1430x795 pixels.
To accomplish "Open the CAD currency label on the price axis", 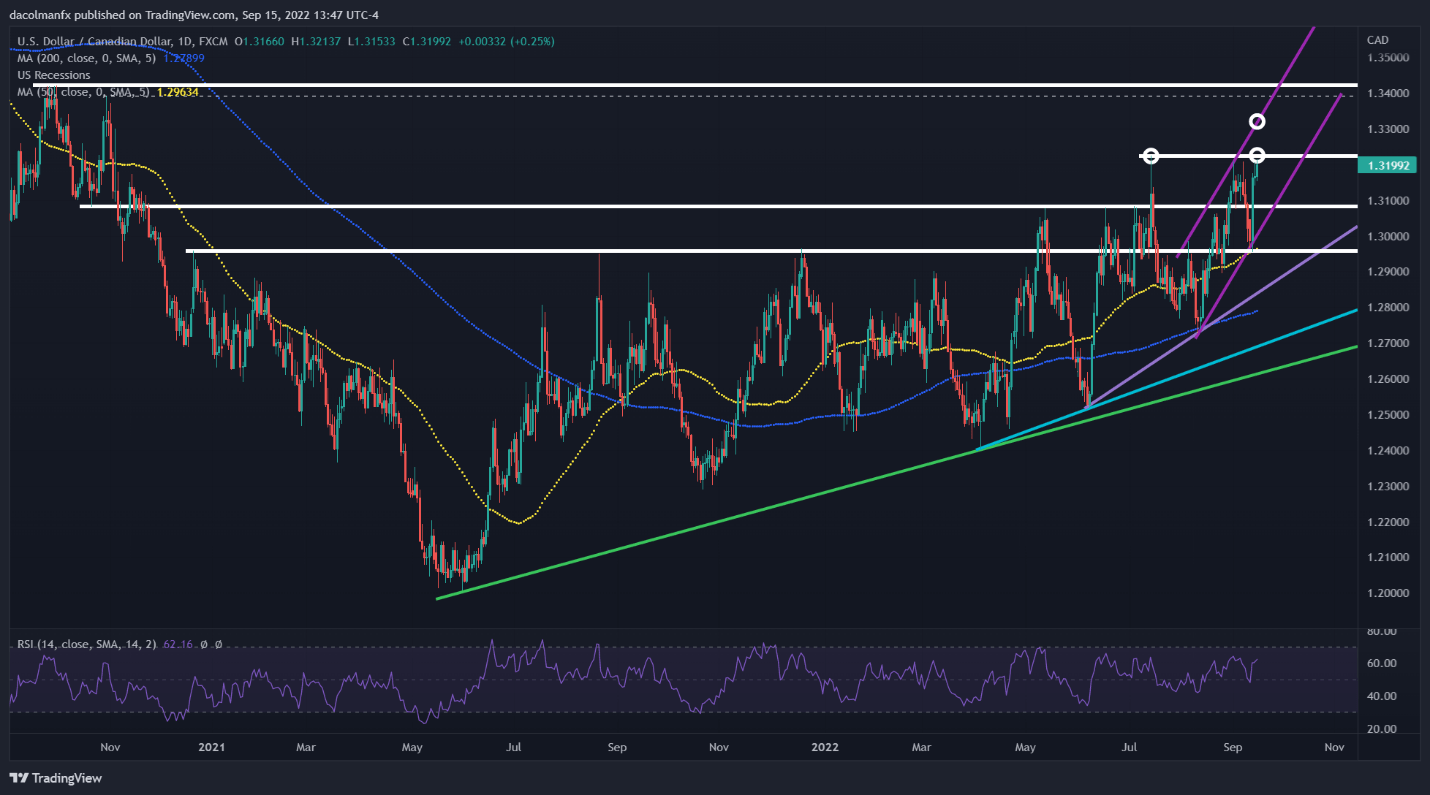I will point(1377,39).
